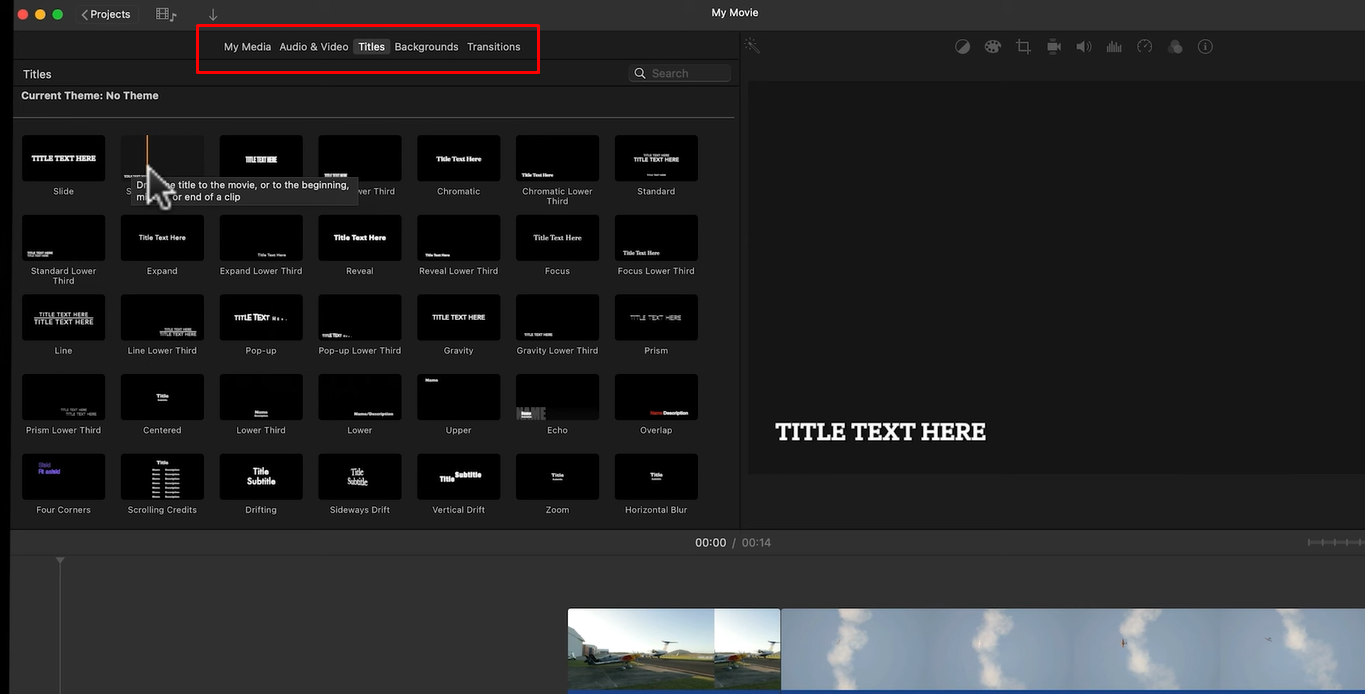Select the Cropping tool

(1023, 46)
